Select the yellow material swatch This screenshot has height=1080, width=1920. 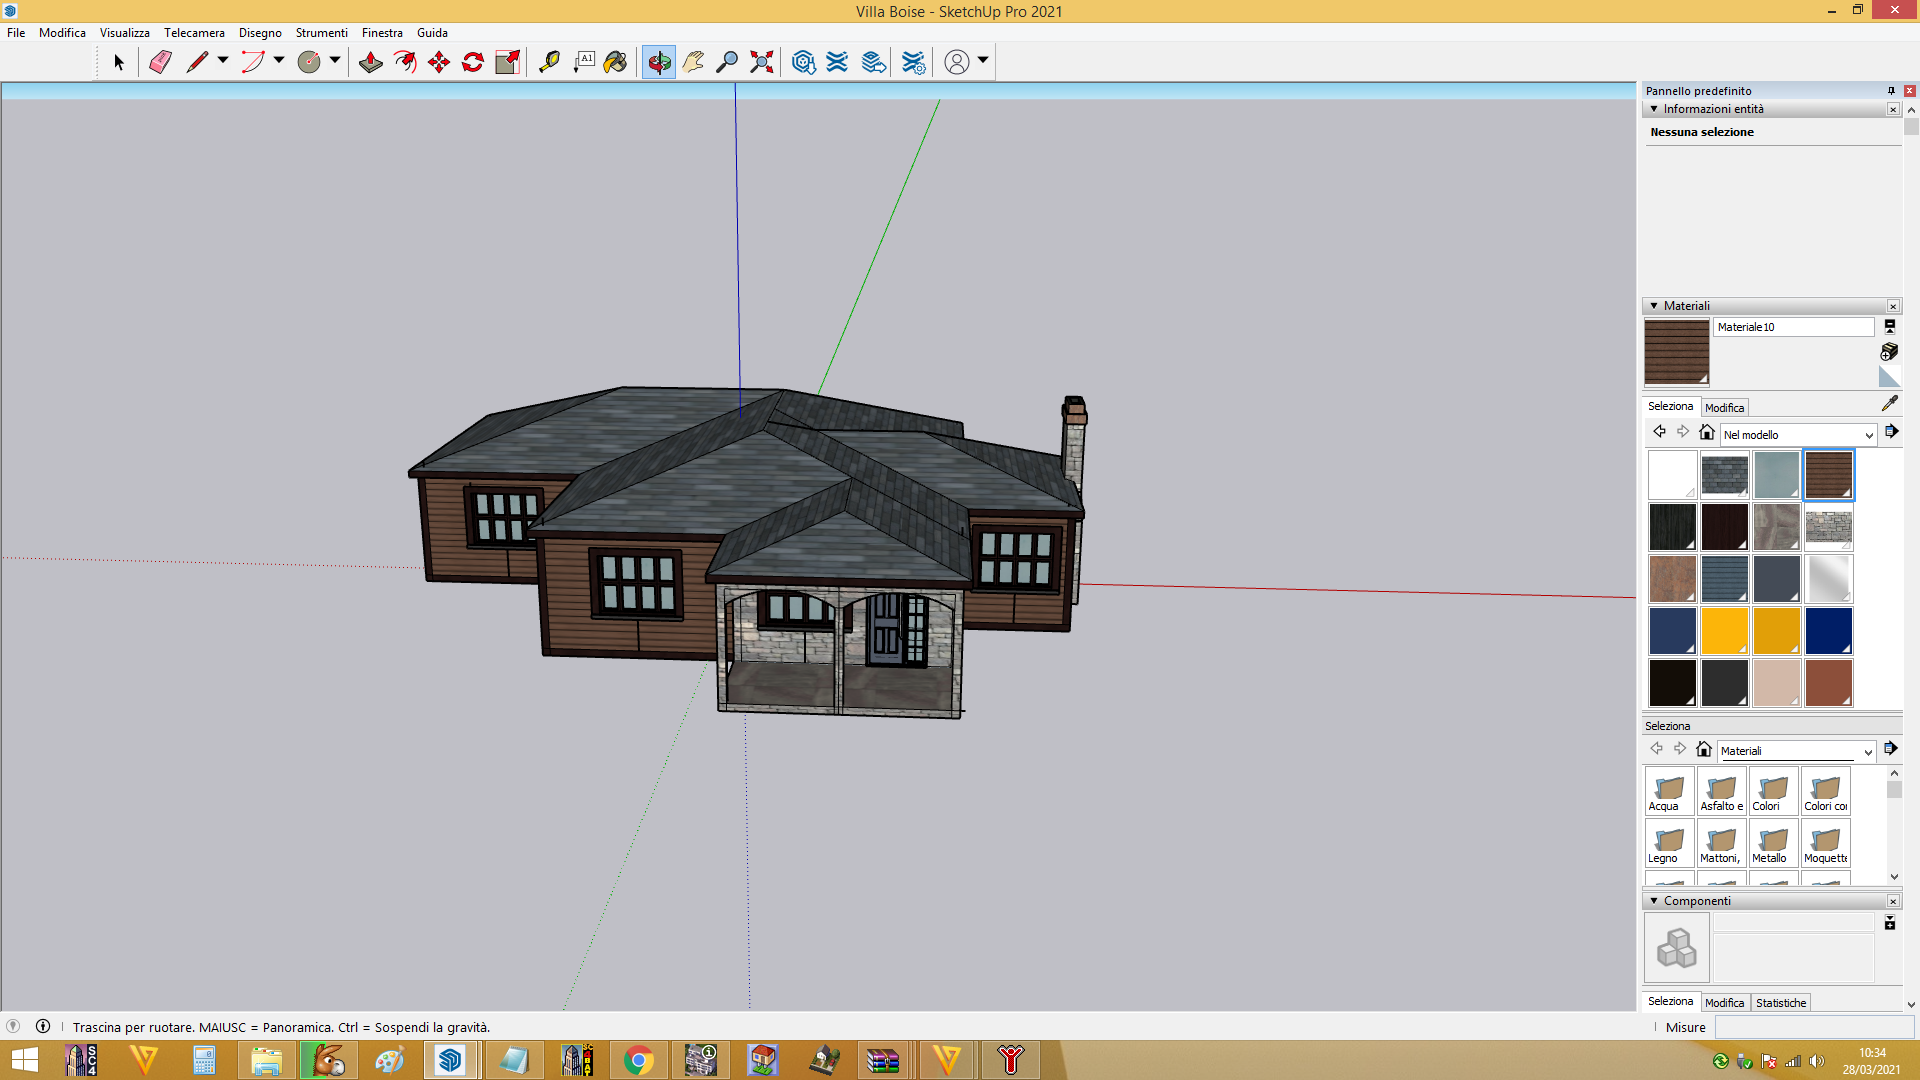1724,631
